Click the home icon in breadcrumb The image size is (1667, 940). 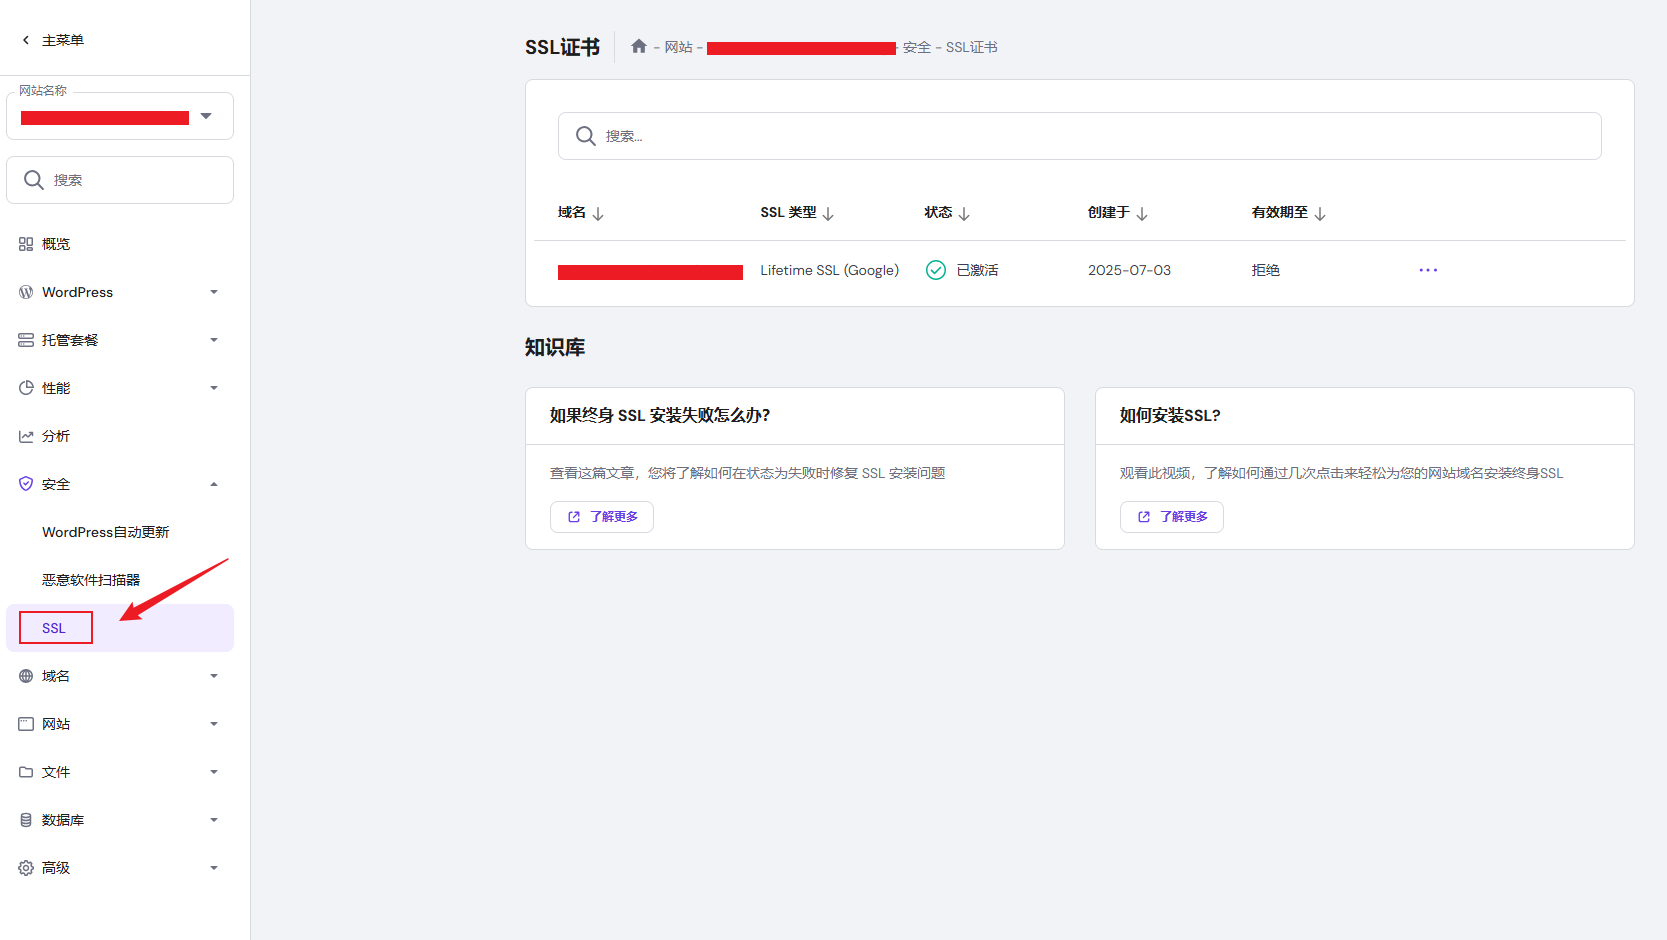639,47
